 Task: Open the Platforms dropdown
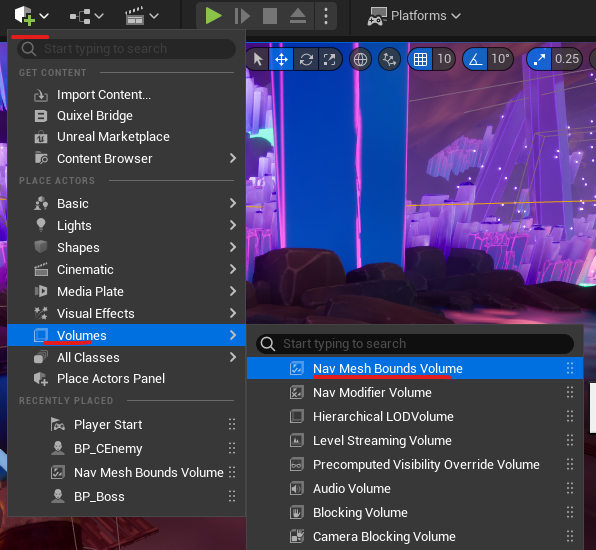(x=414, y=16)
